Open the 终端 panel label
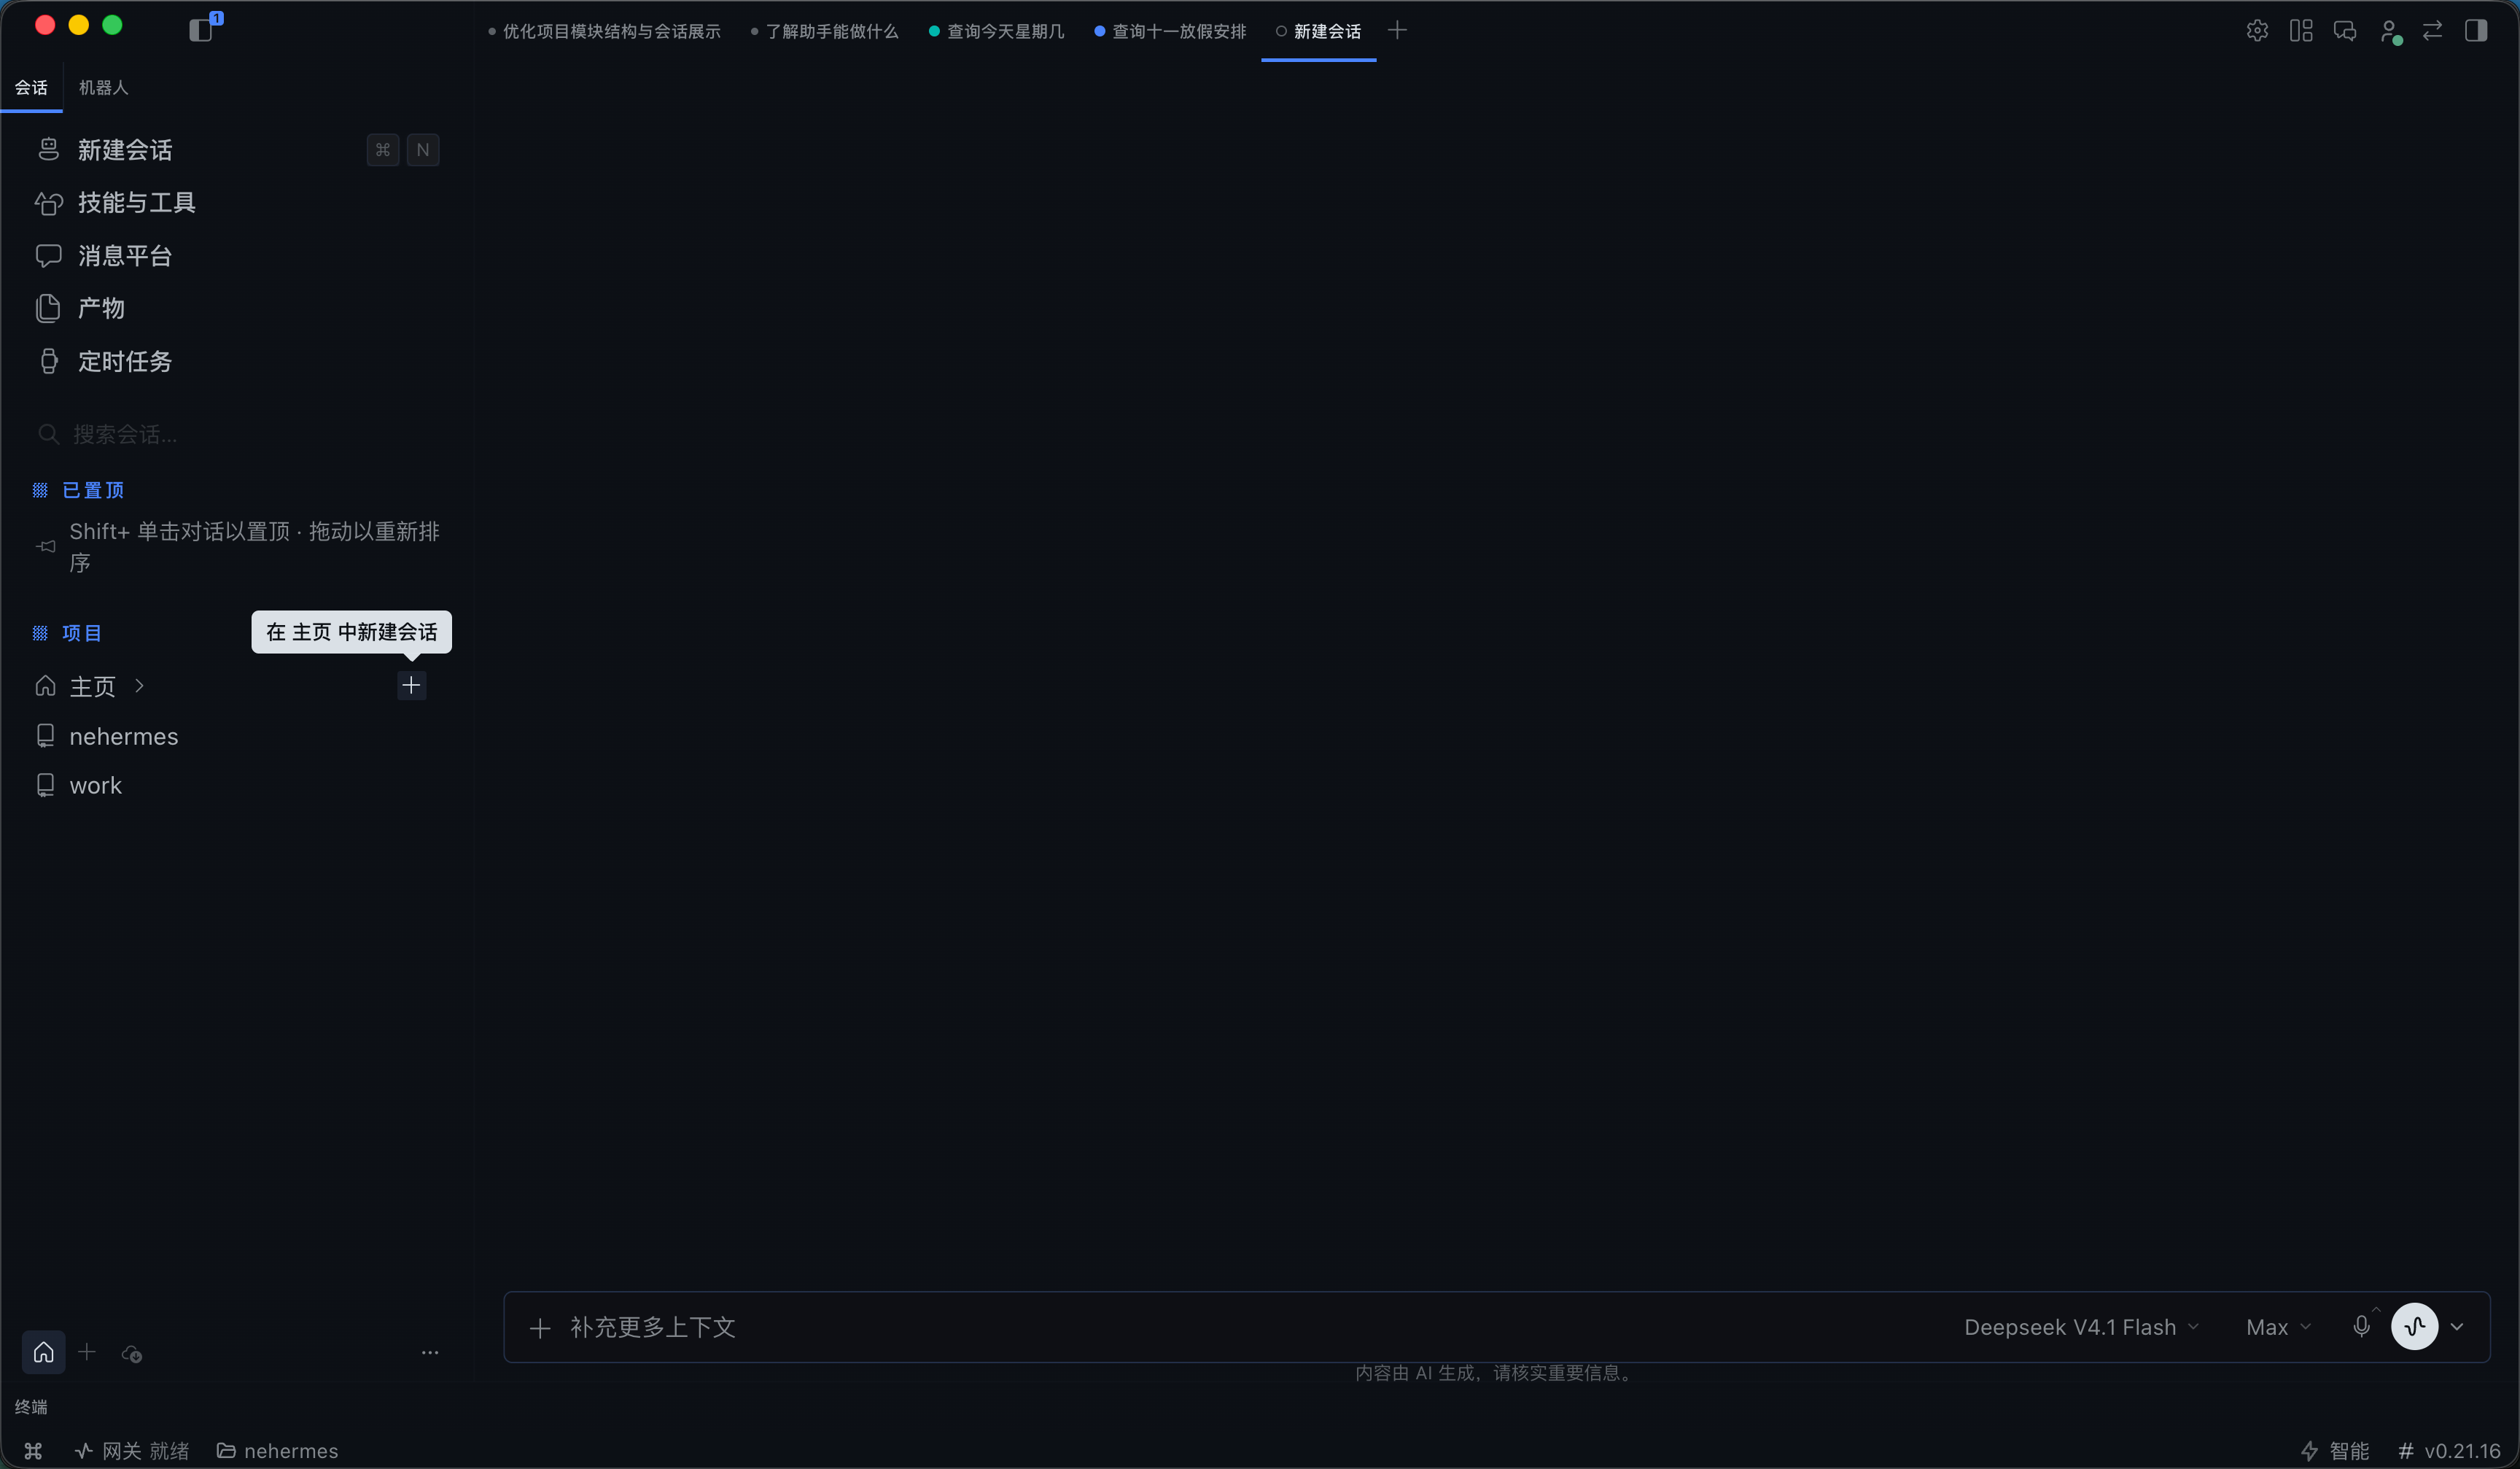Image resolution: width=2520 pixels, height=1469 pixels. pos(31,1407)
